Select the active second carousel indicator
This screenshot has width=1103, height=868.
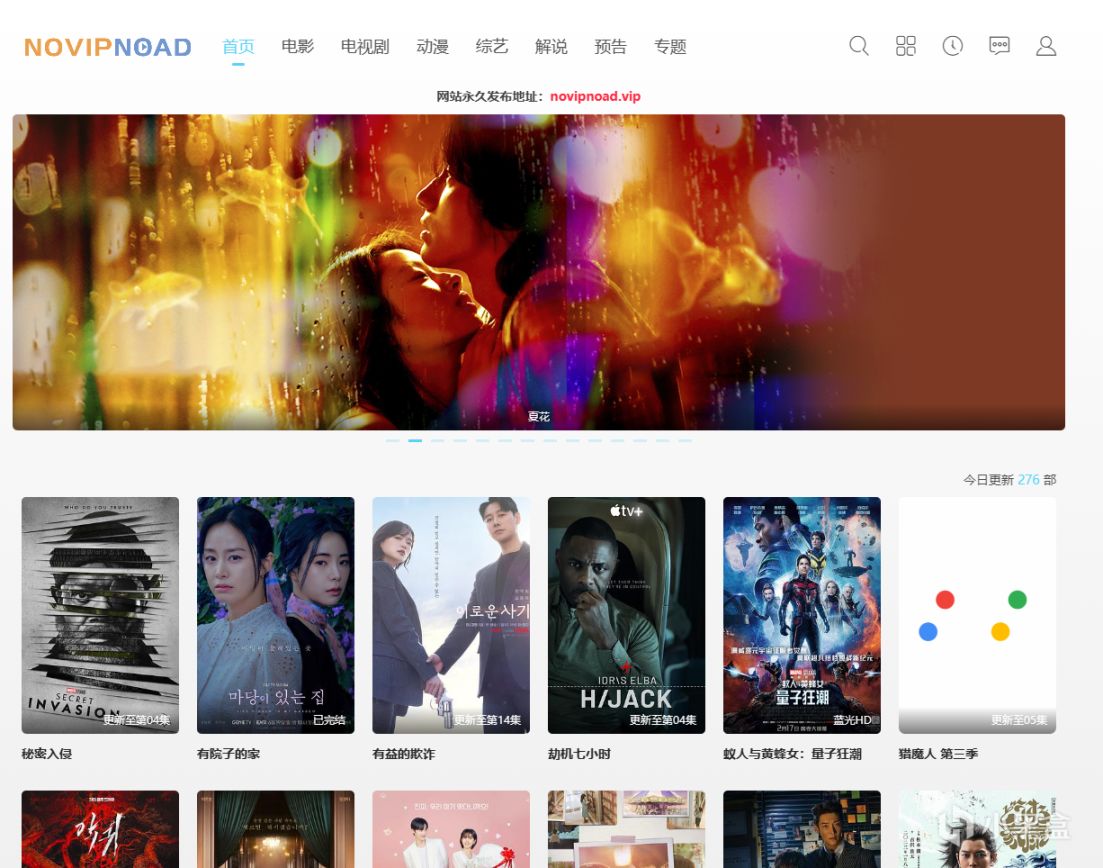(415, 440)
